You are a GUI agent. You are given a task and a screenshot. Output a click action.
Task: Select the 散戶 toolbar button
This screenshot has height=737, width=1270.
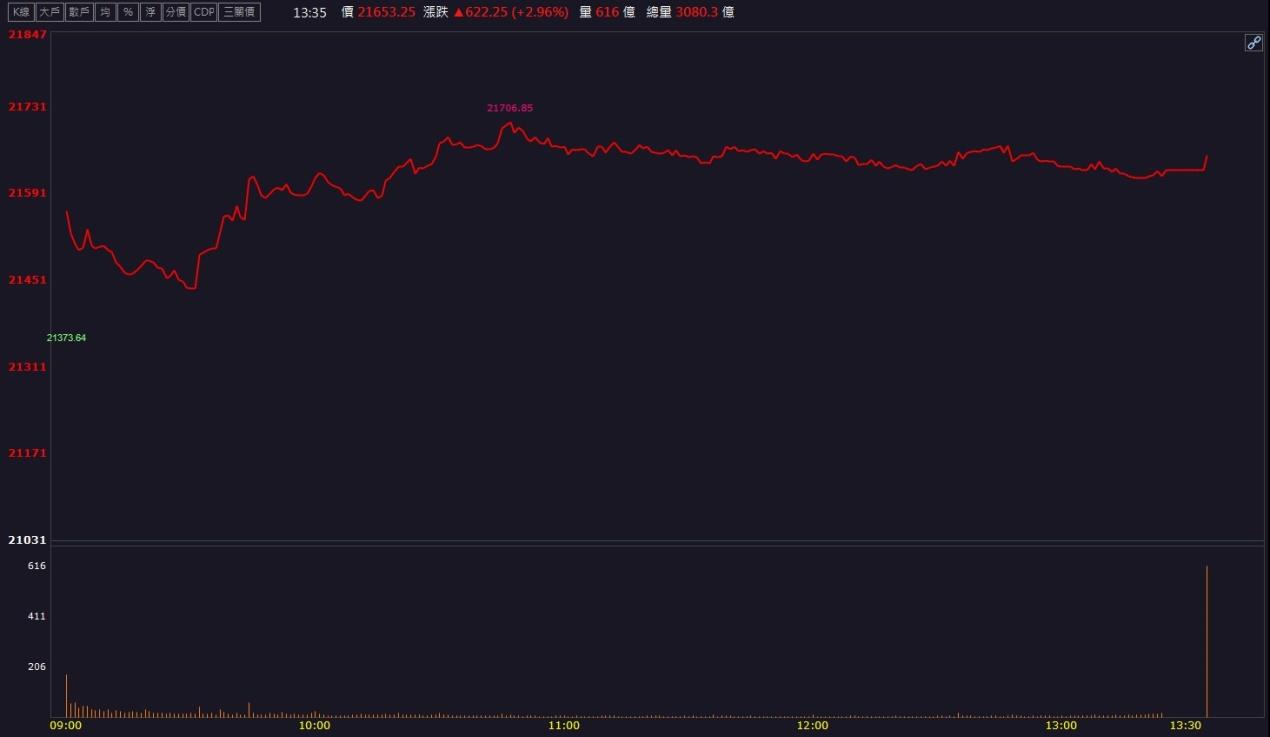coord(79,12)
